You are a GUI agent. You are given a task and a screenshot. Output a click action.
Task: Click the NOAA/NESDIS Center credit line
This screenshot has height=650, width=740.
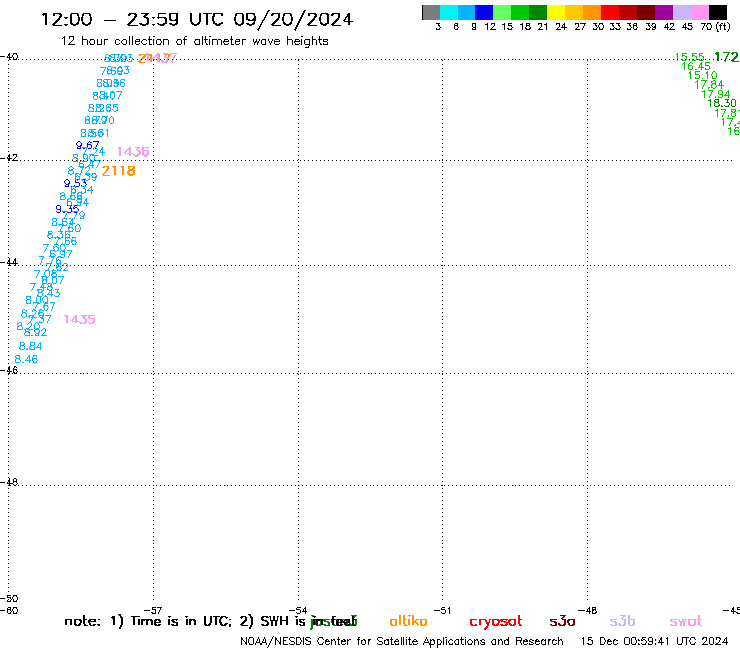point(402,641)
